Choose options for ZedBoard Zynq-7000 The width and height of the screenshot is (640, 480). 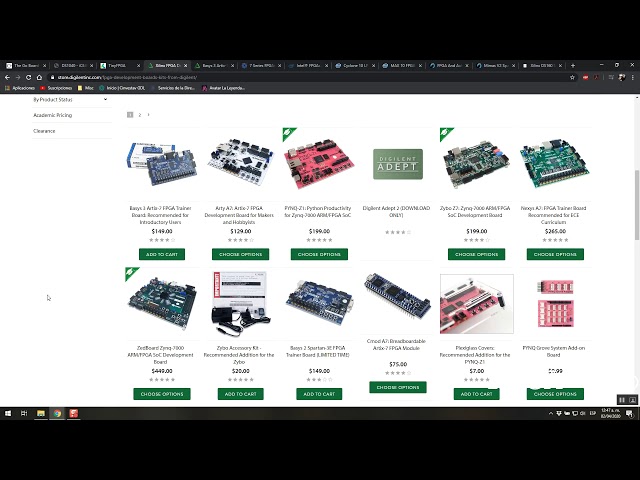[x=162, y=394]
